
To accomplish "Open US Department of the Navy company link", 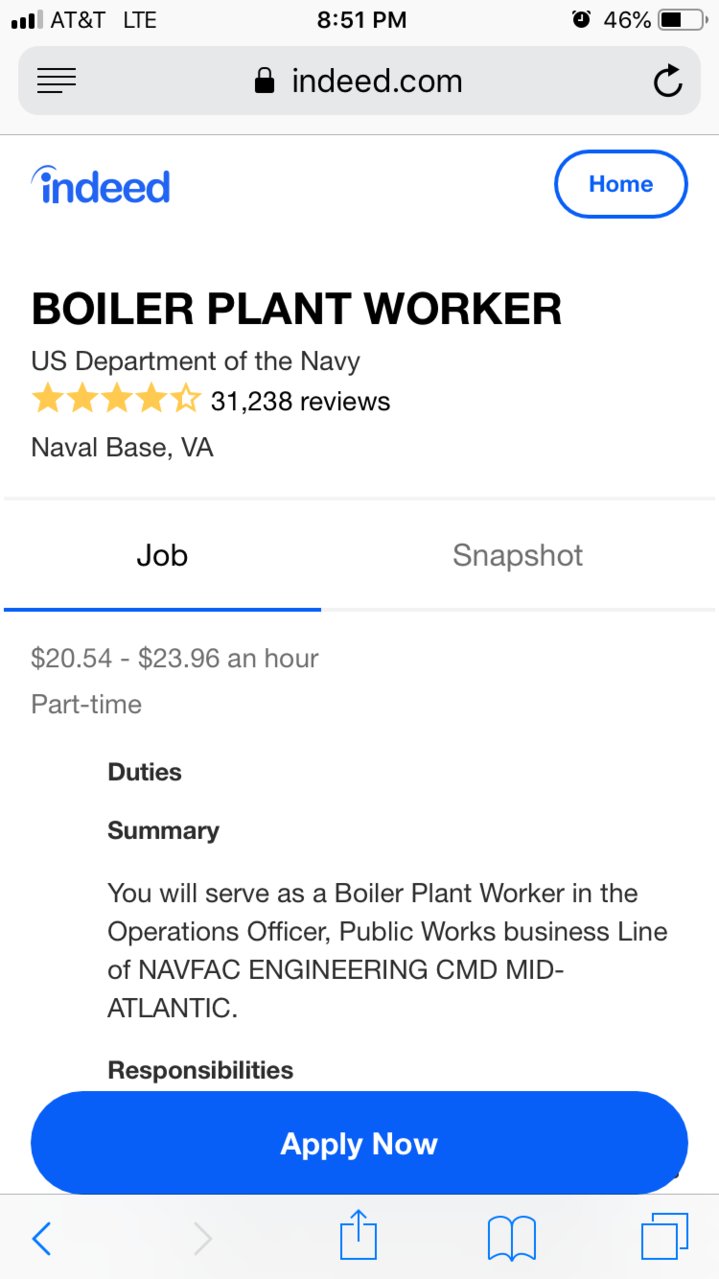I will pyautogui.click(x=195, y=360).
